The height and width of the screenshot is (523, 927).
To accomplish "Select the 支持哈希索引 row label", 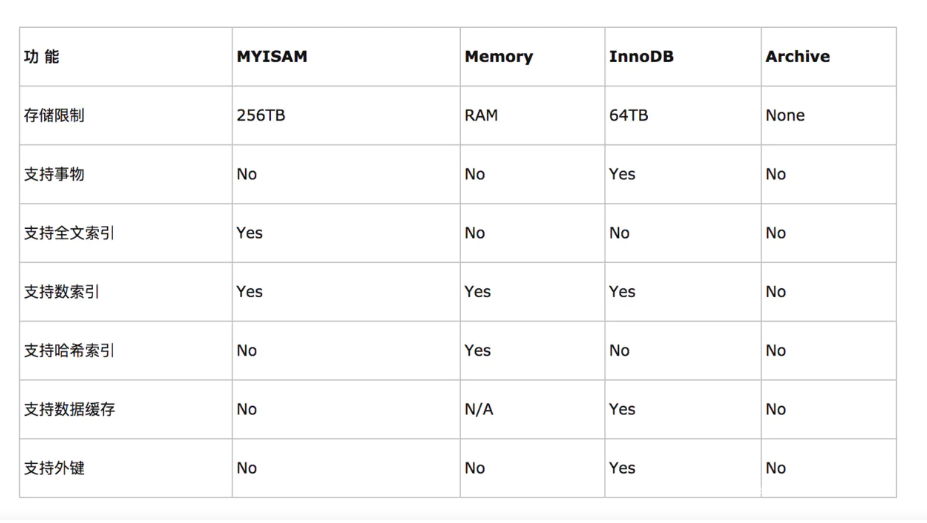I will [69, 351].
